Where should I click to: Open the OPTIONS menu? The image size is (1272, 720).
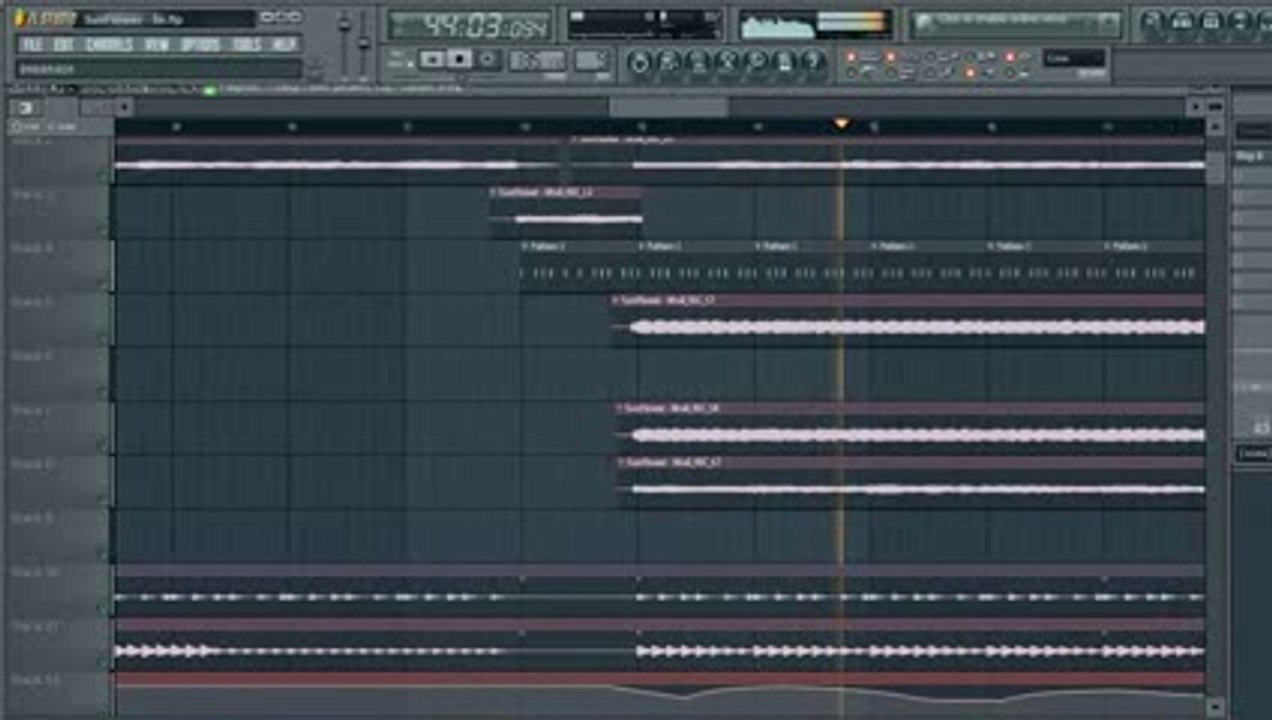[200, 45]
